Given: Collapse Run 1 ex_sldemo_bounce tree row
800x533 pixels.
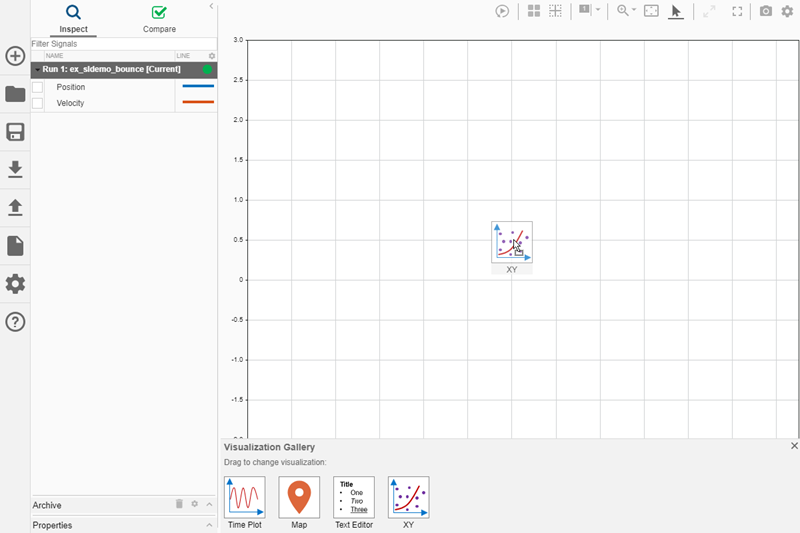Looking at the screenshot, I should click(37, 69).
